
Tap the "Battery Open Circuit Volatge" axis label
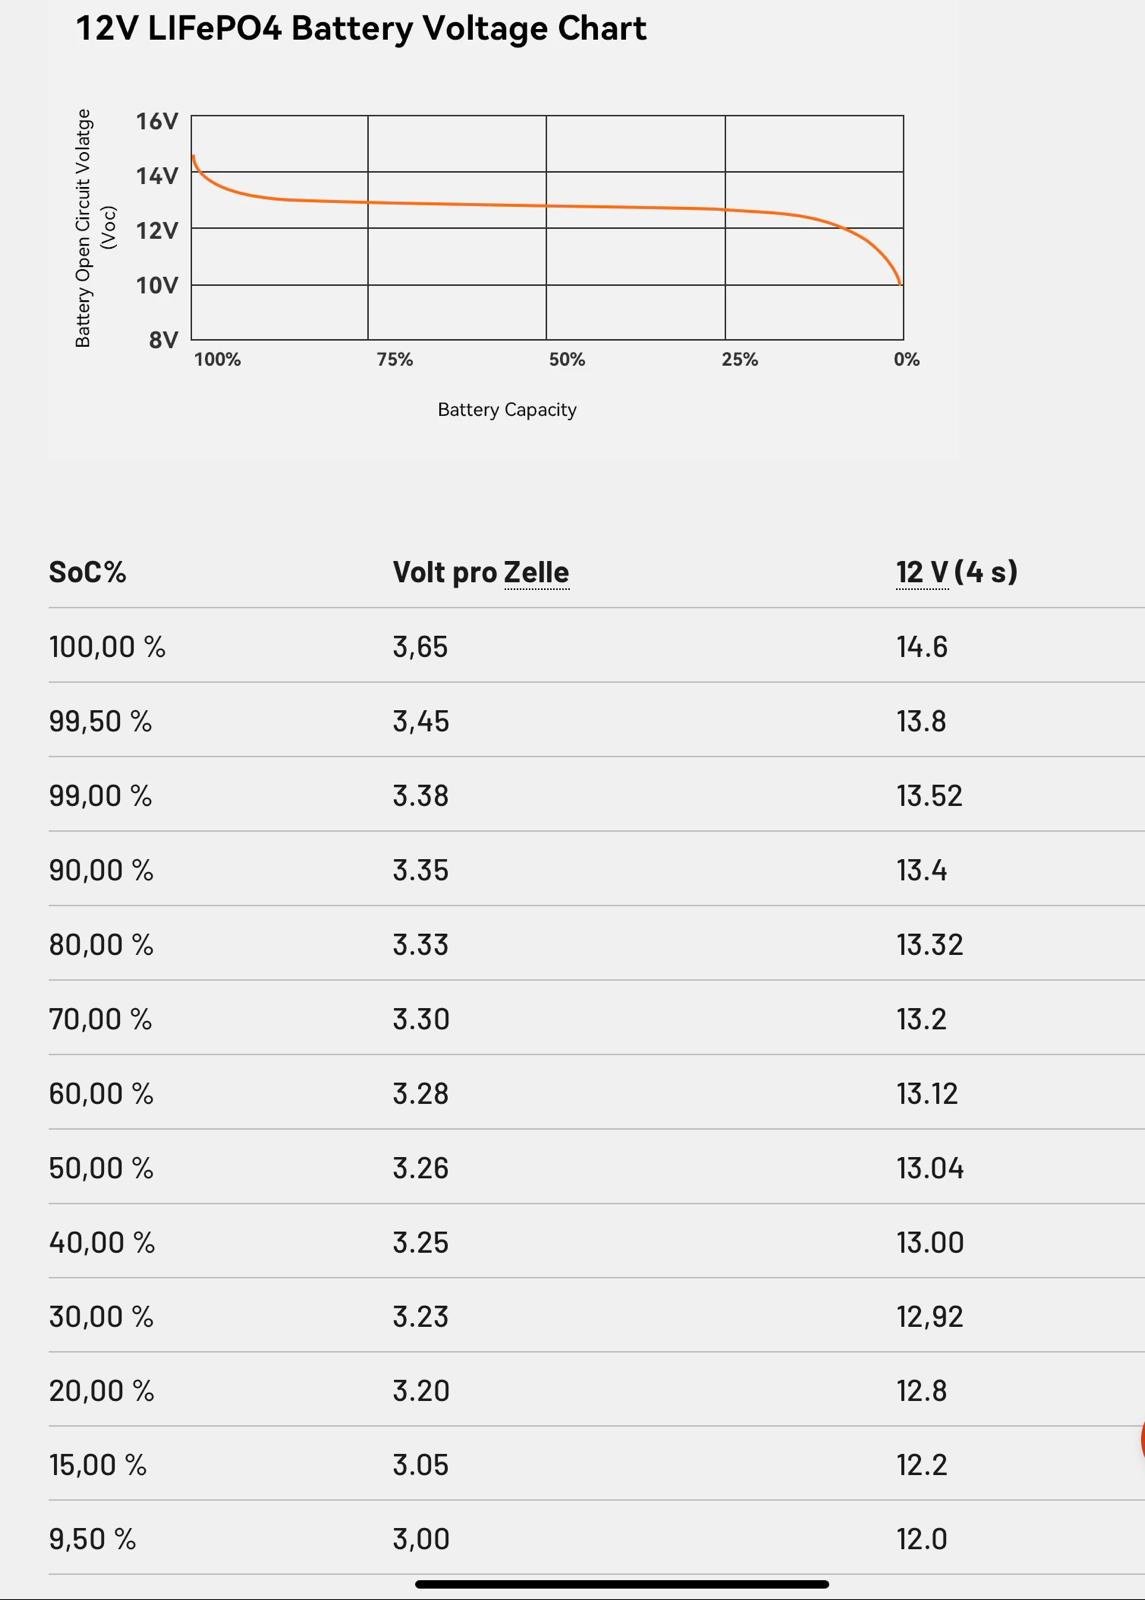point(84,228)
